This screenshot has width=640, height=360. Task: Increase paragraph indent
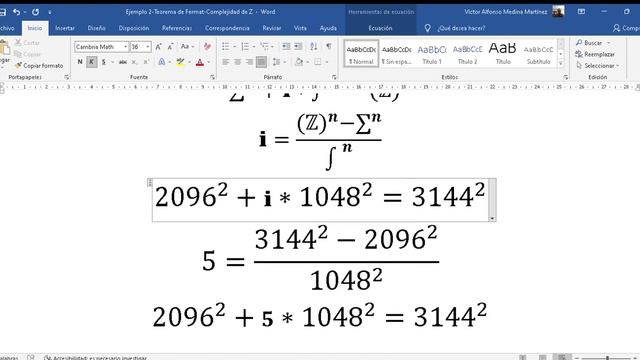[298, 47]
